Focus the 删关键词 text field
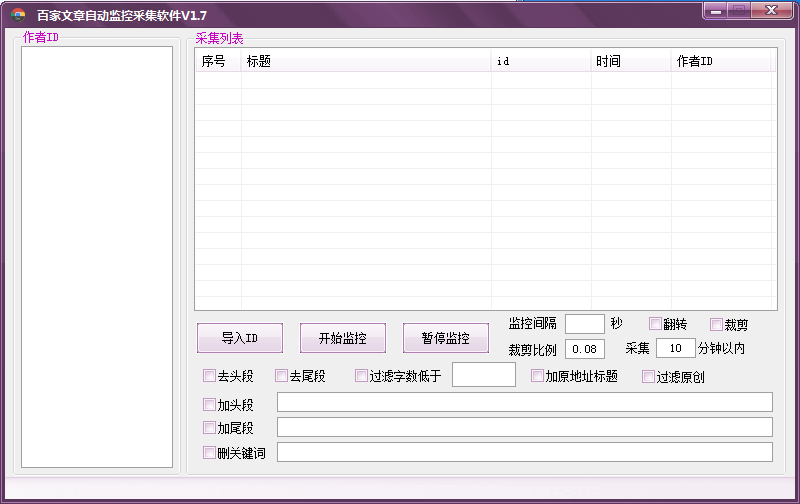800x504 pixels. click(524, 452)
